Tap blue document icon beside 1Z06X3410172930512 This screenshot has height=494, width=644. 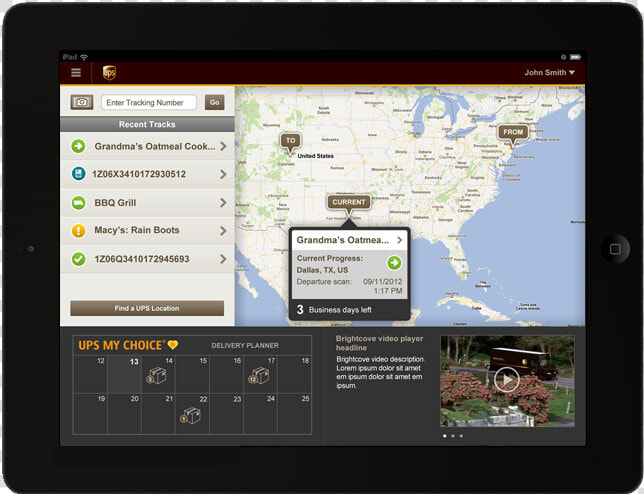[x=78, y=174]
